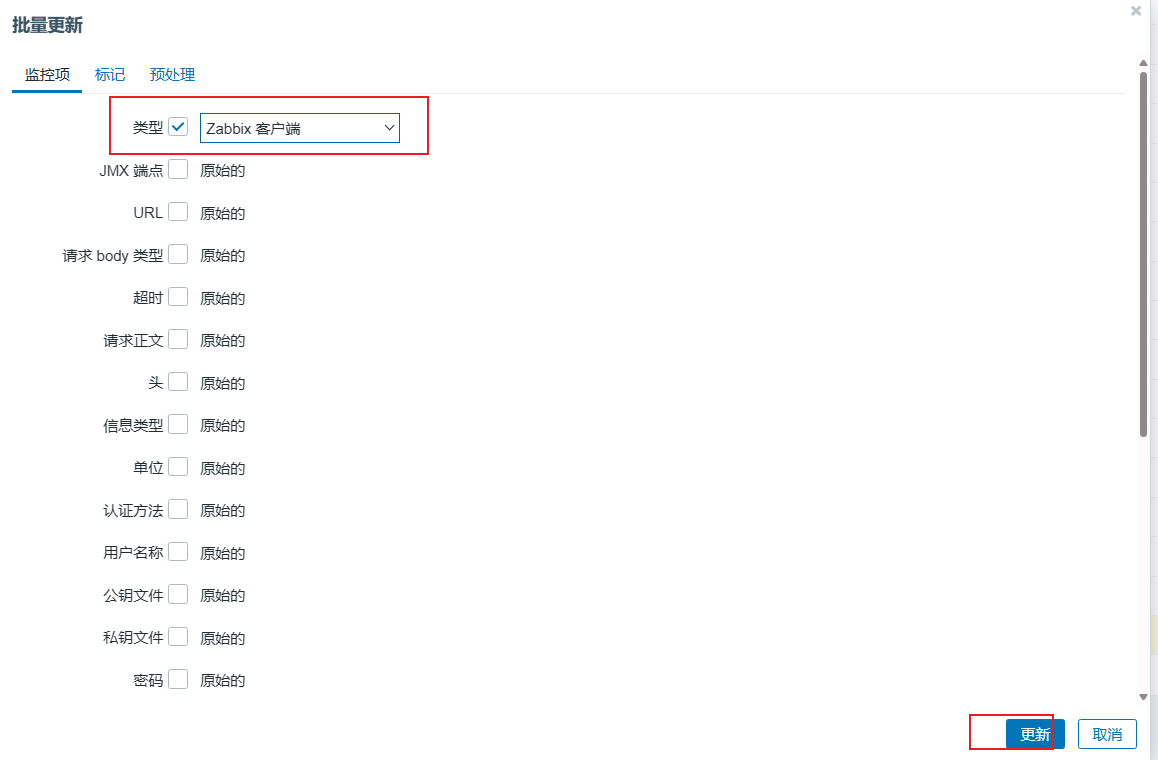Enable the 信息类型 checkbox
The width and height of the screenshot is (1158, 760).
point(178,425)
